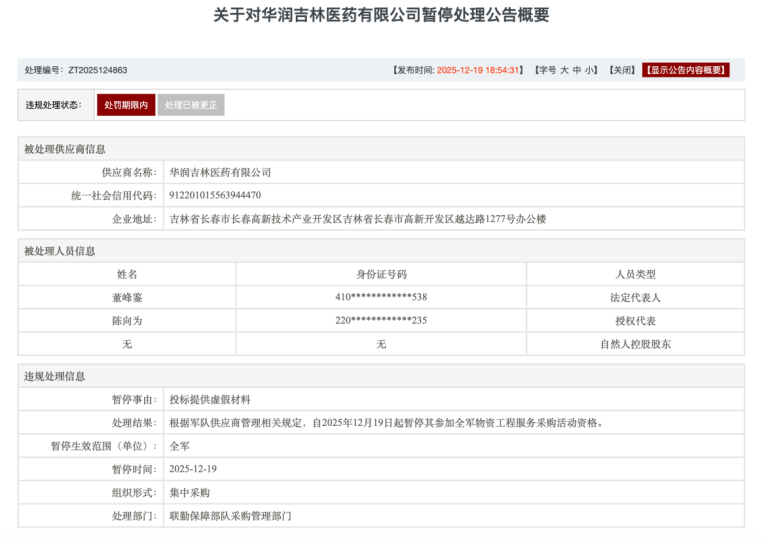Click the 关闭 link in top bar
Viewport: 770px width, 538px height.
pos(622,70)
